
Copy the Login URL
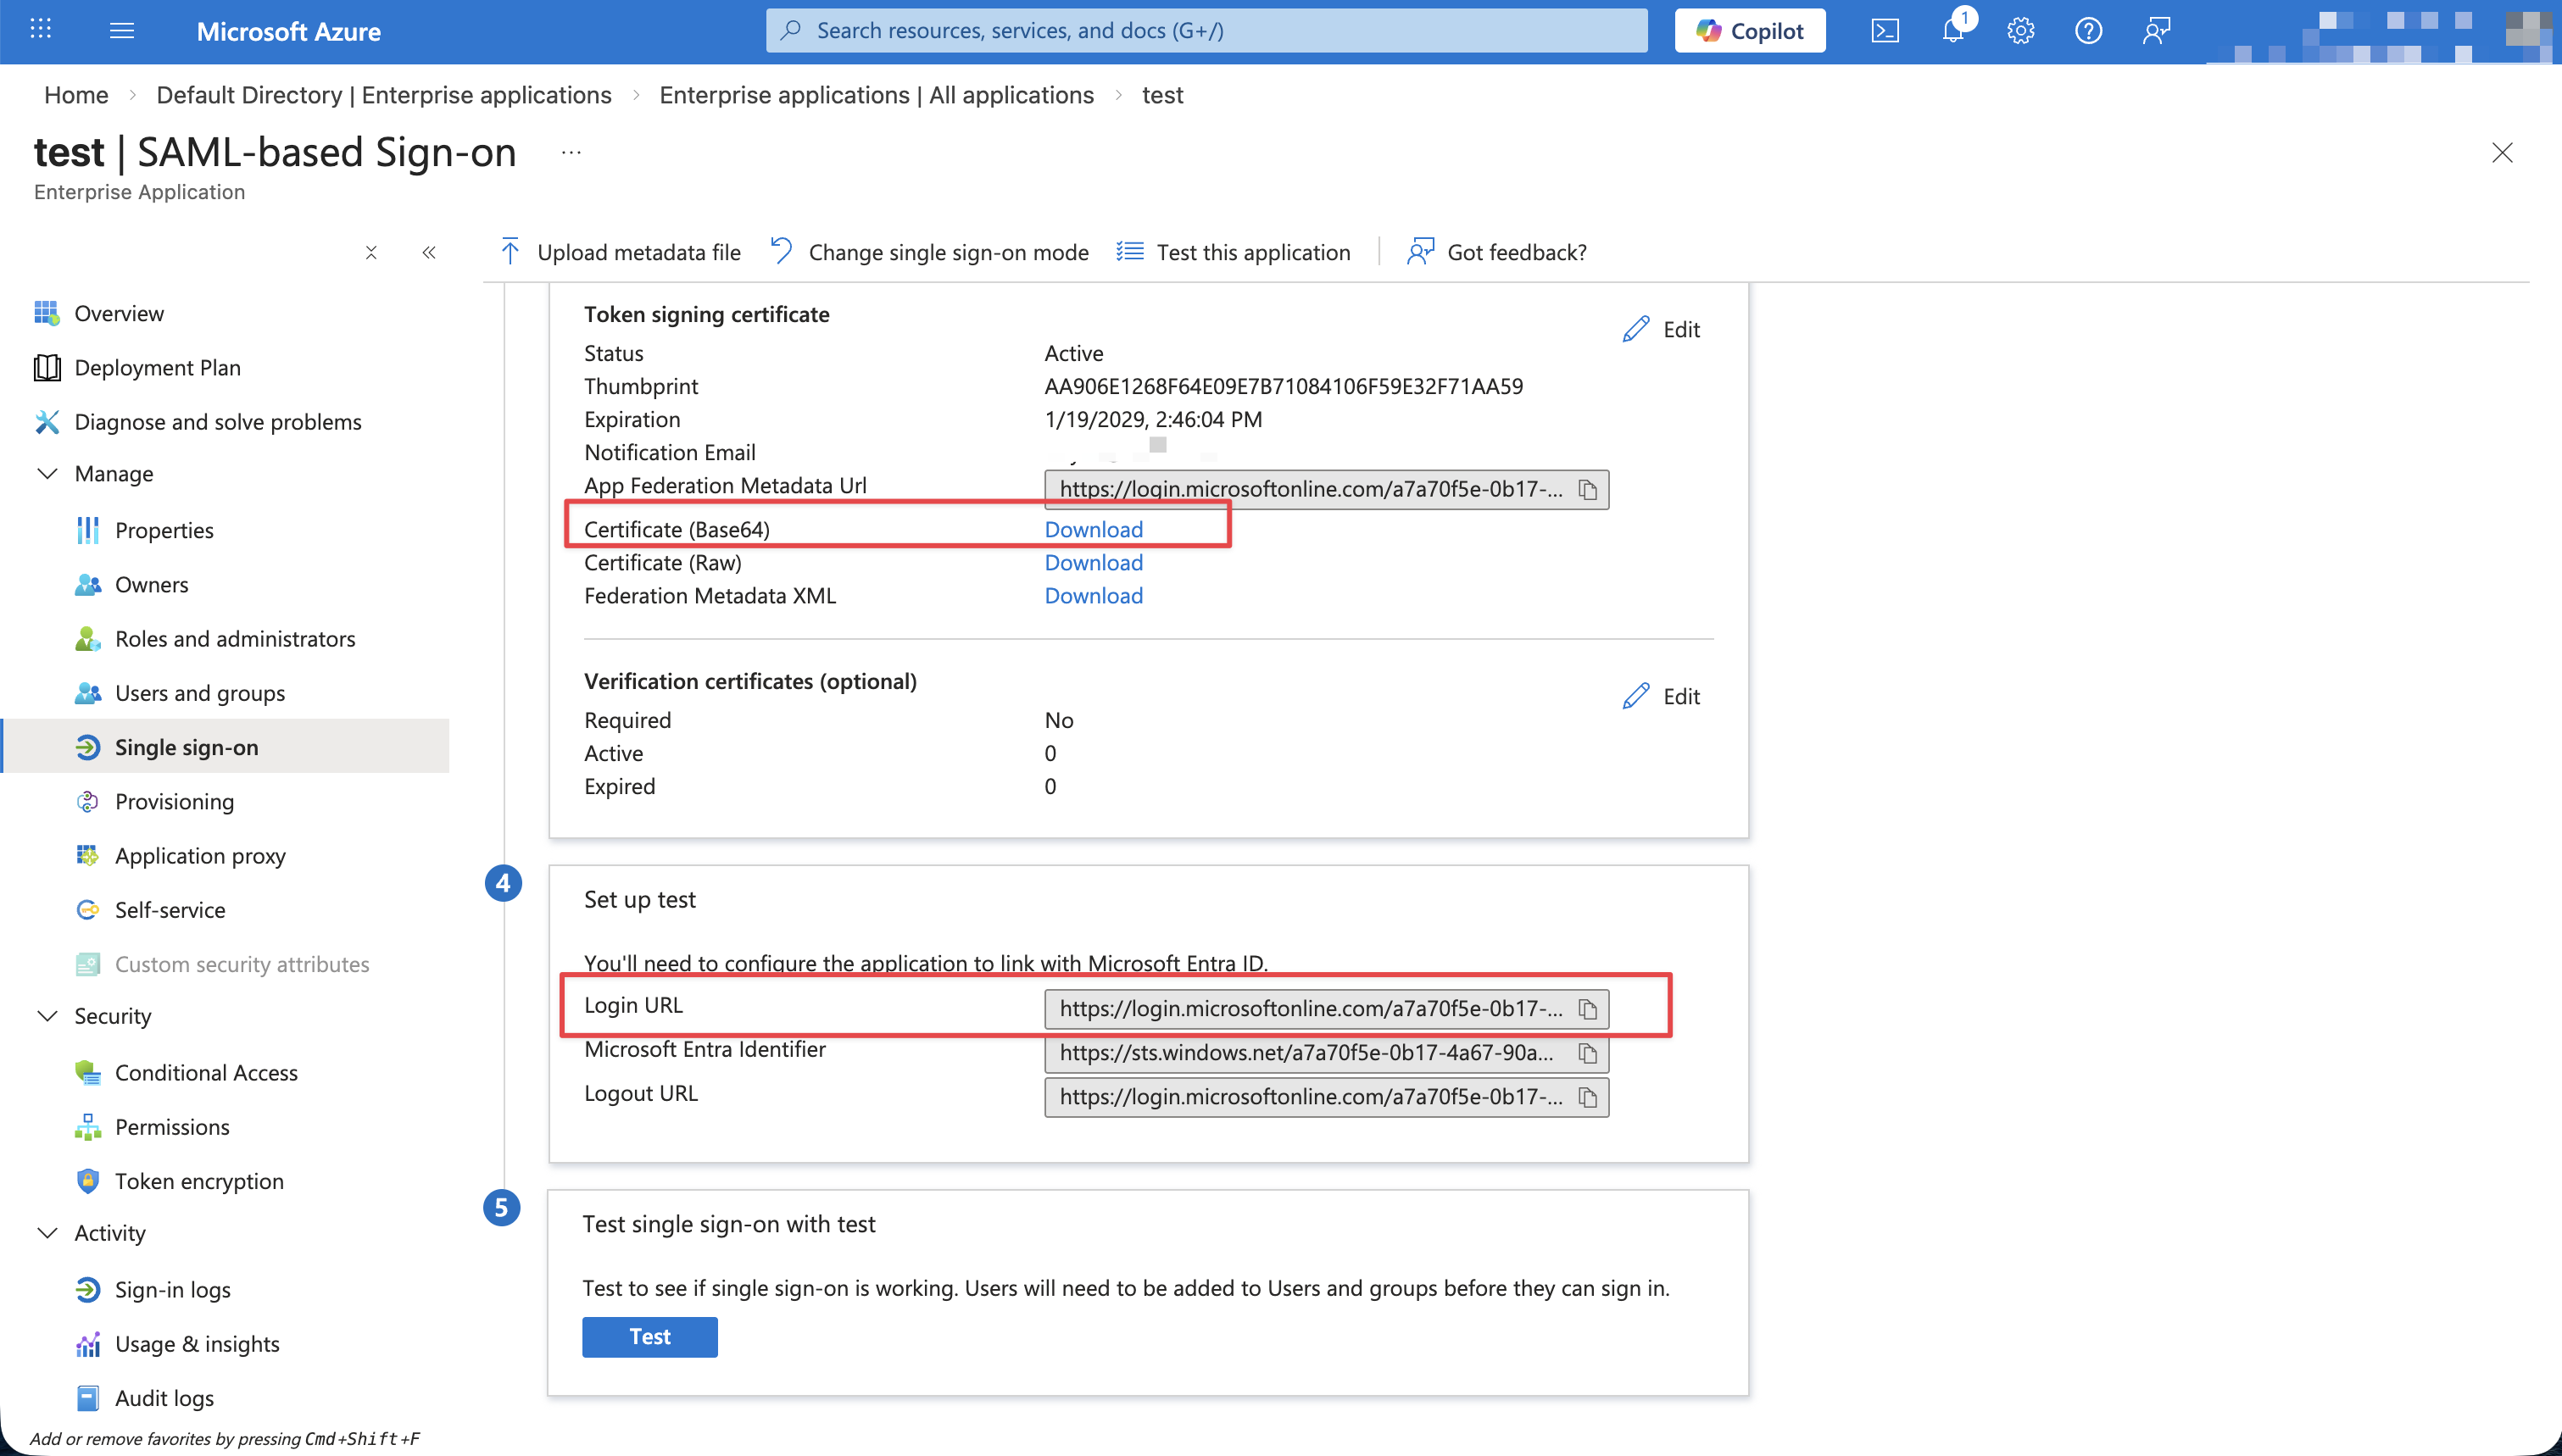[x=1588, y=1008]
